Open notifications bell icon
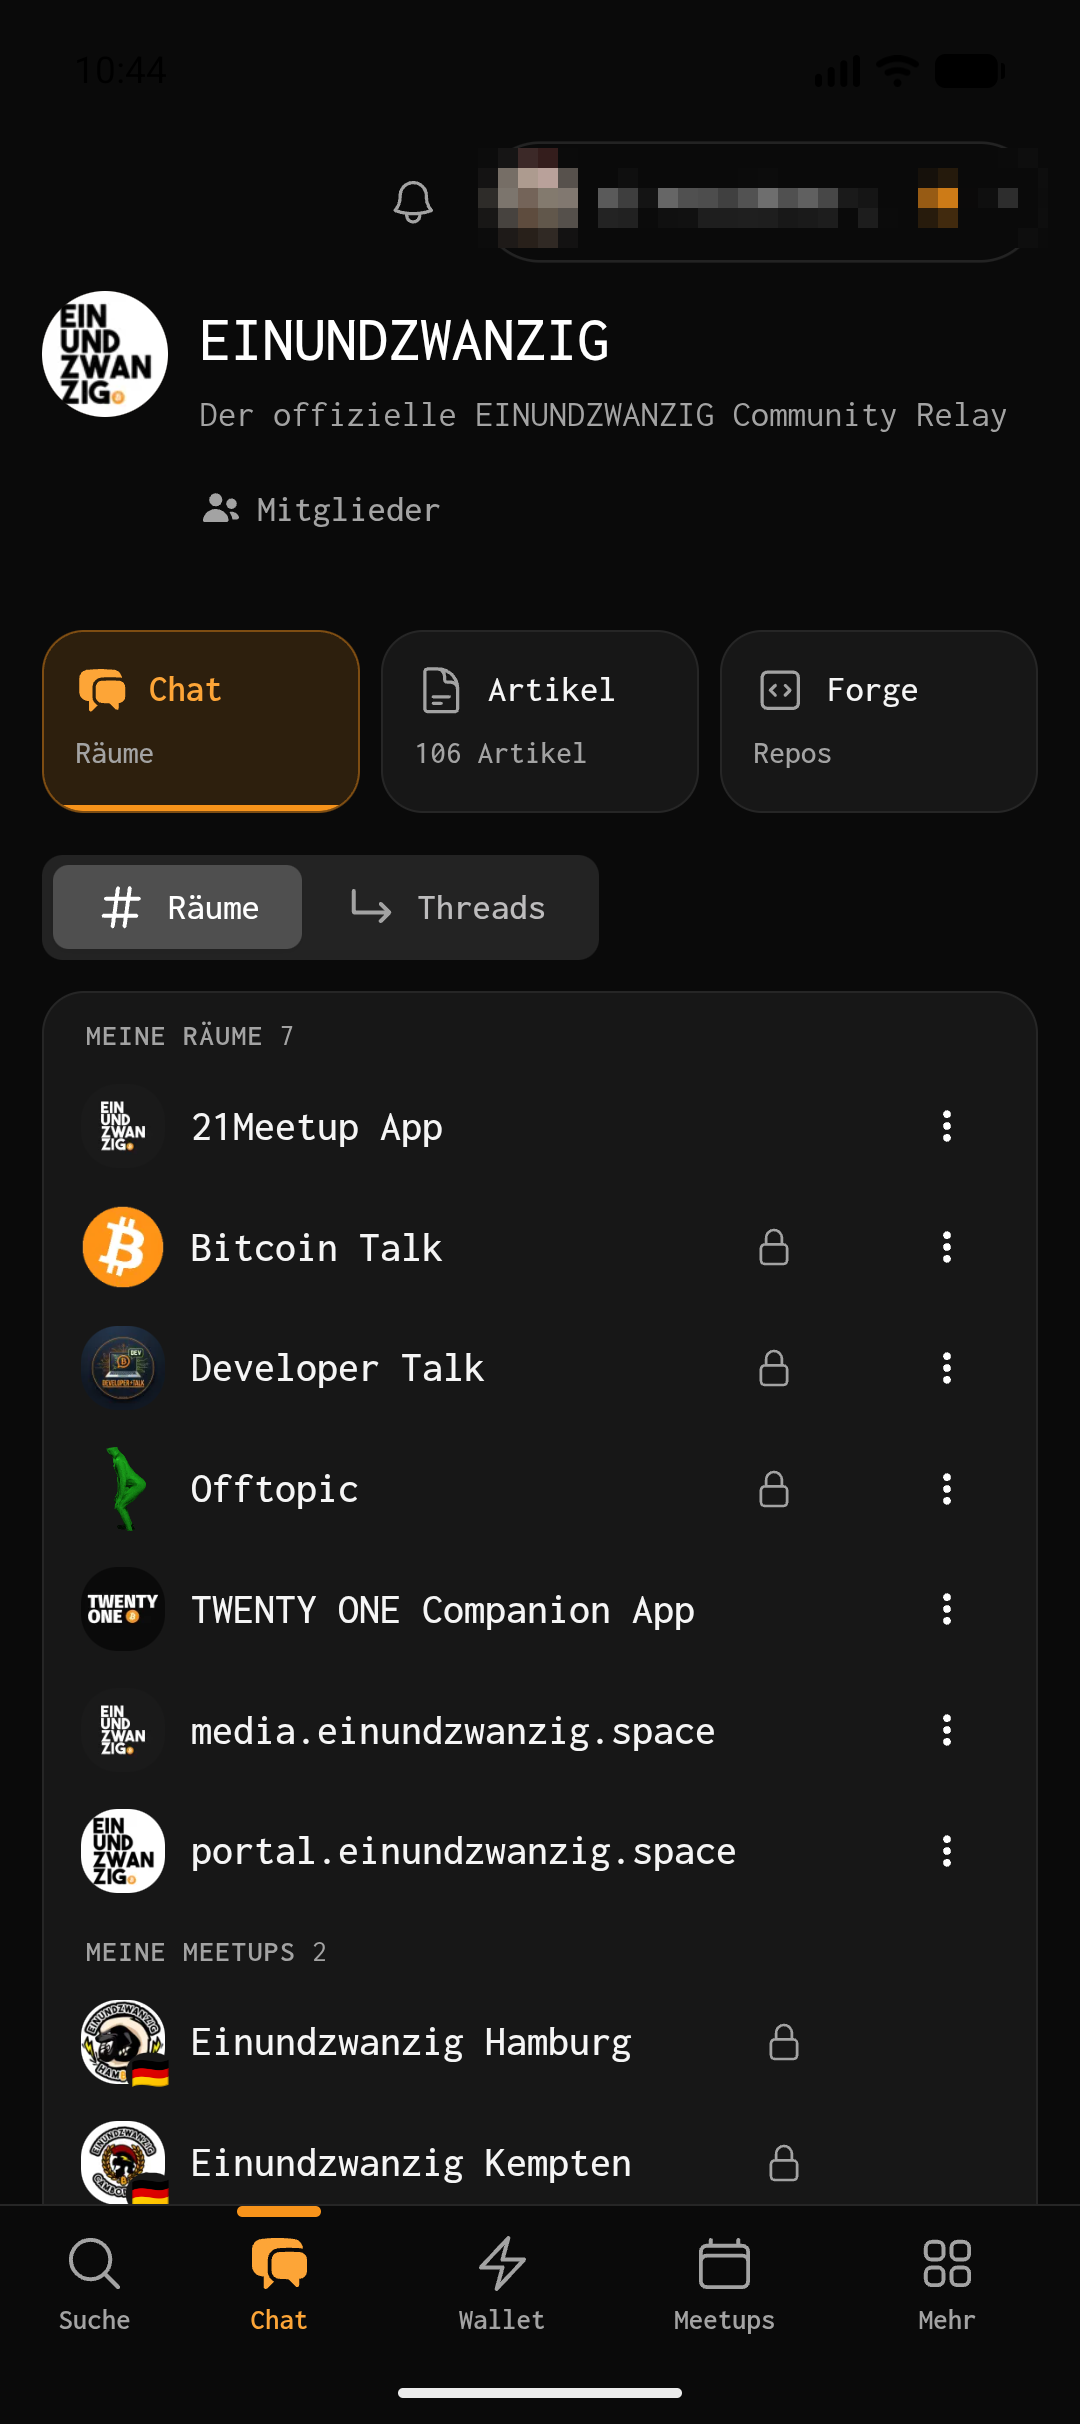This screenshot has height=2424, width=1080. coord(413,202)
